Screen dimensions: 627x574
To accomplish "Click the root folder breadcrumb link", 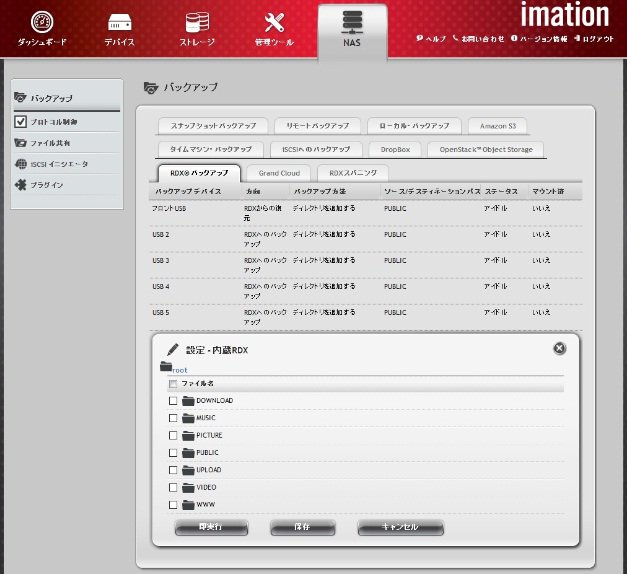I will pyautogui.click(x=180, y=370).
